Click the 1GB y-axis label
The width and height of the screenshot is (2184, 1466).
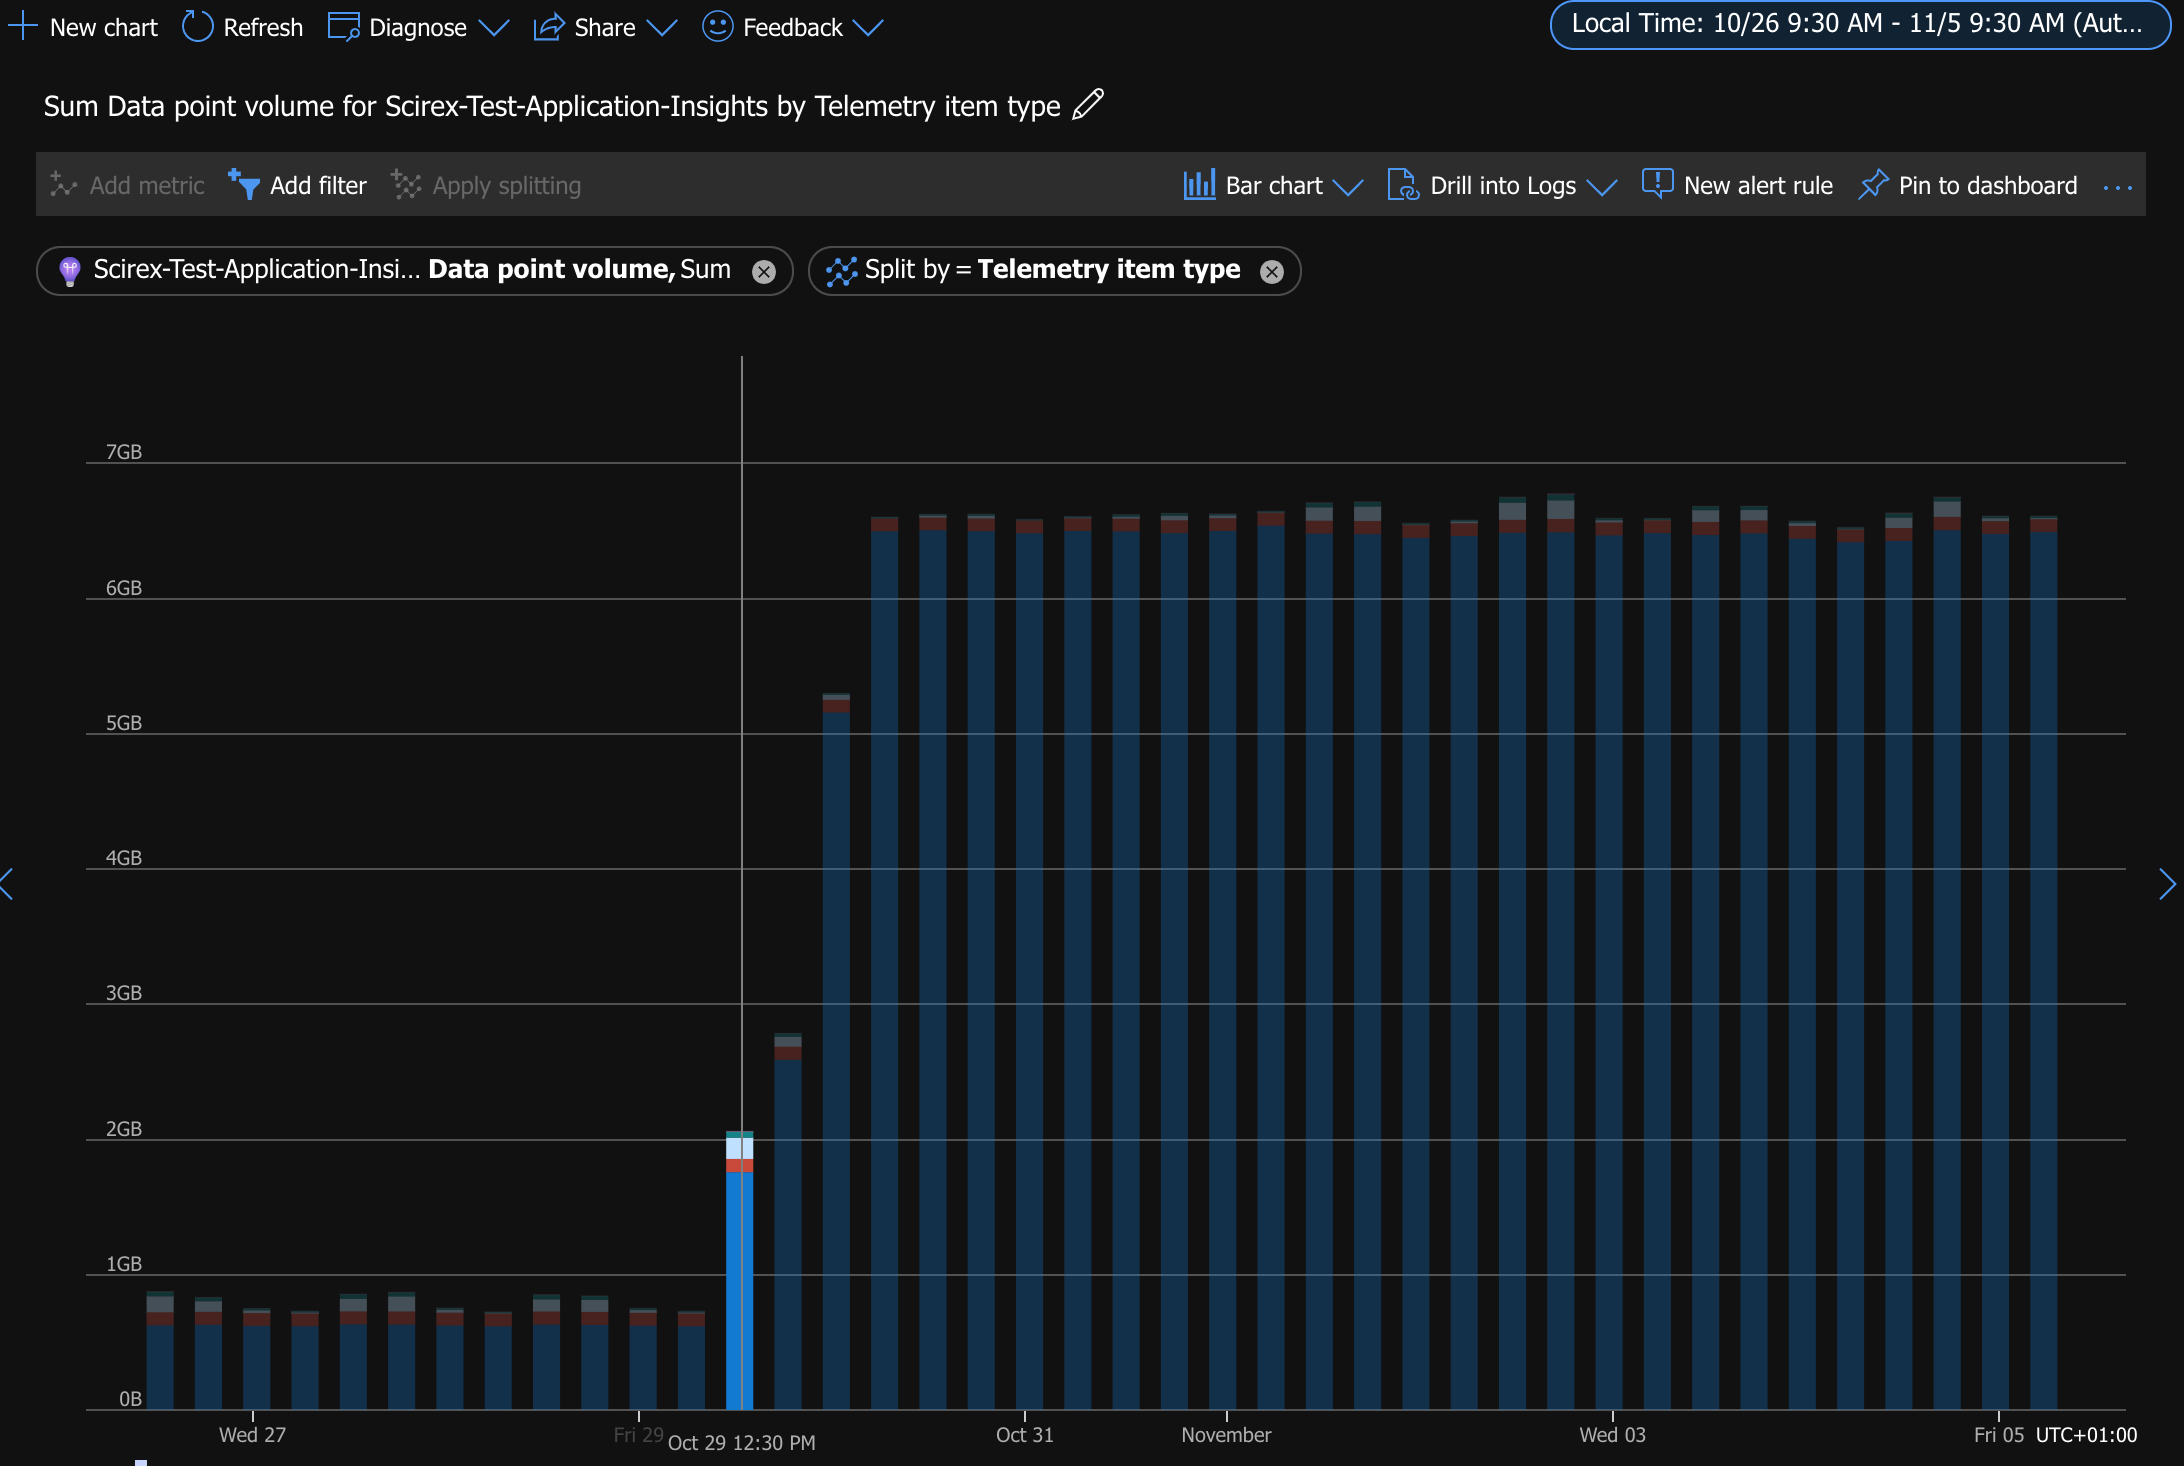[x=124, y=1264]
